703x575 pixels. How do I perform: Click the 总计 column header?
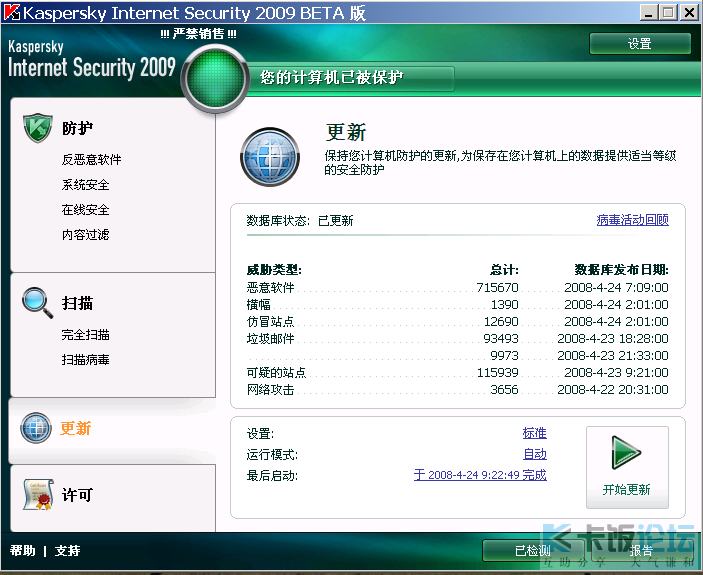[x=504, y=270]
